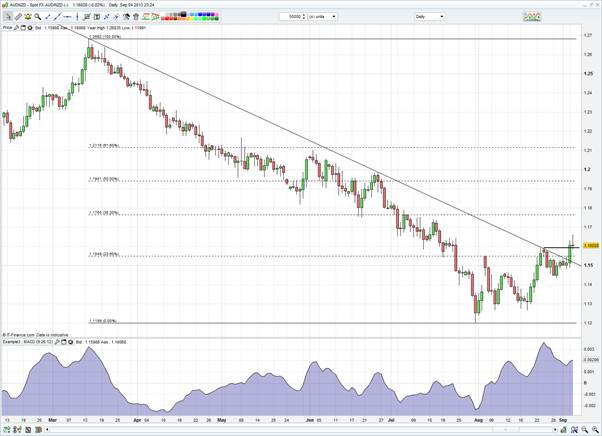Click the IT-Finance.com data notice
Screen dimensions: 602x436
[x=36, y=335]
